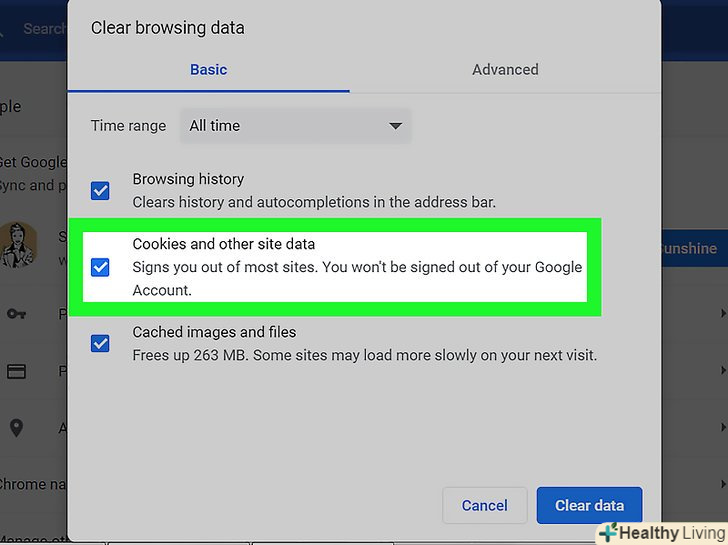
Task: Switch to the Advanced tab
Action: [x=505, y=70]
